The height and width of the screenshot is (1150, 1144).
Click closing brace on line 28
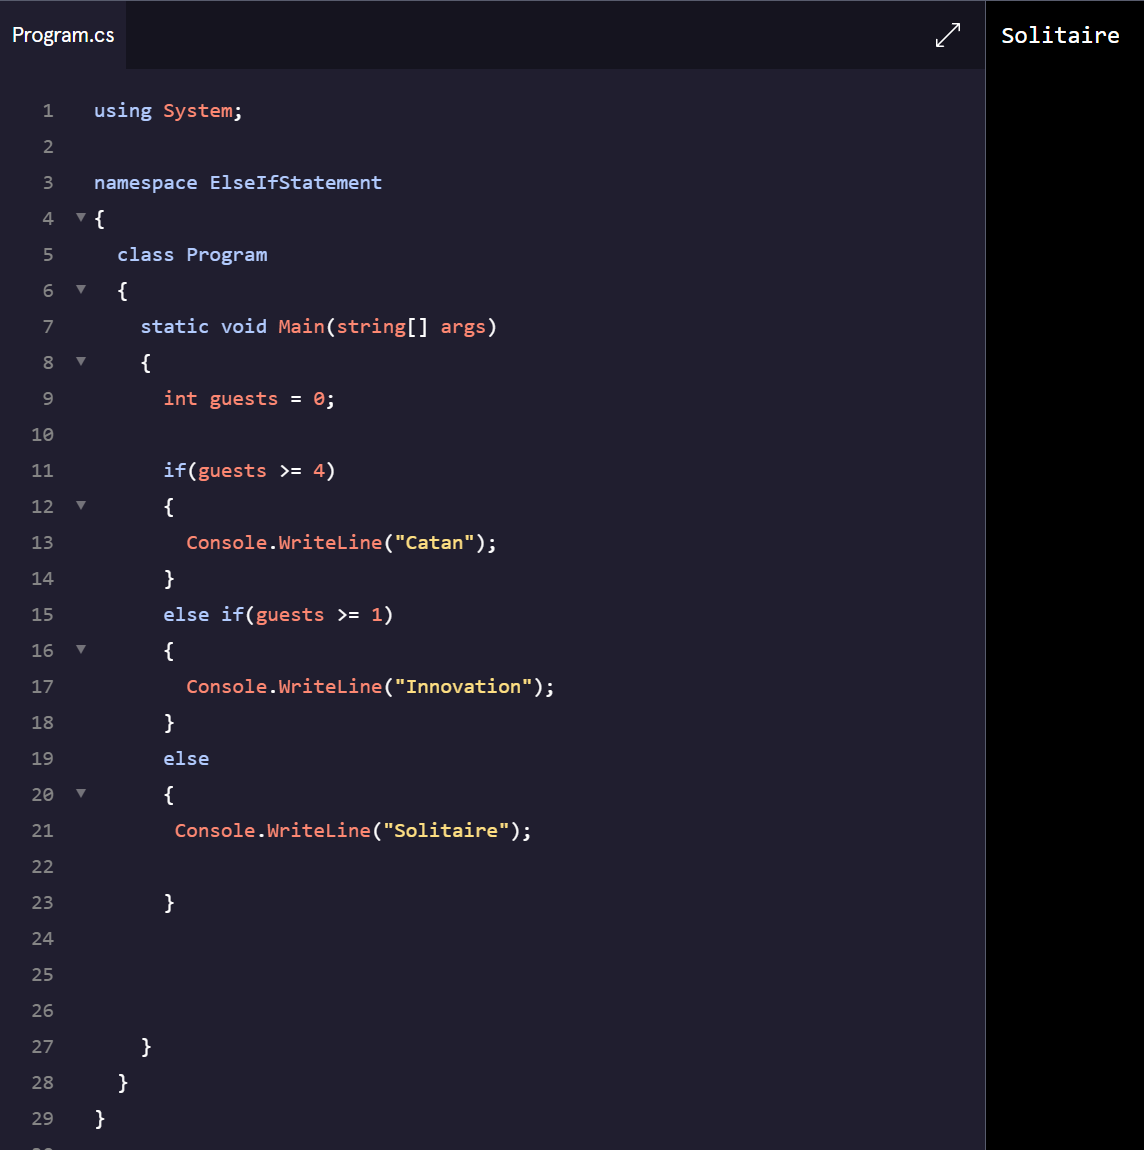click(123, 1083)
